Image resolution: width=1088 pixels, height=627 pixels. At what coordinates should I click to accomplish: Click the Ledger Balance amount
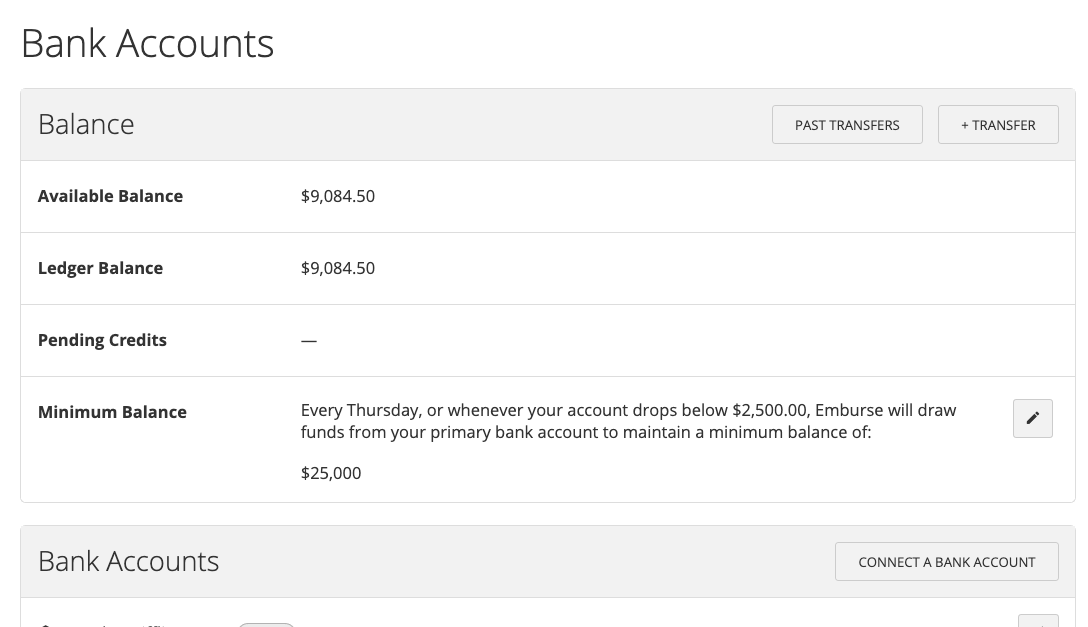pos(338,268)
